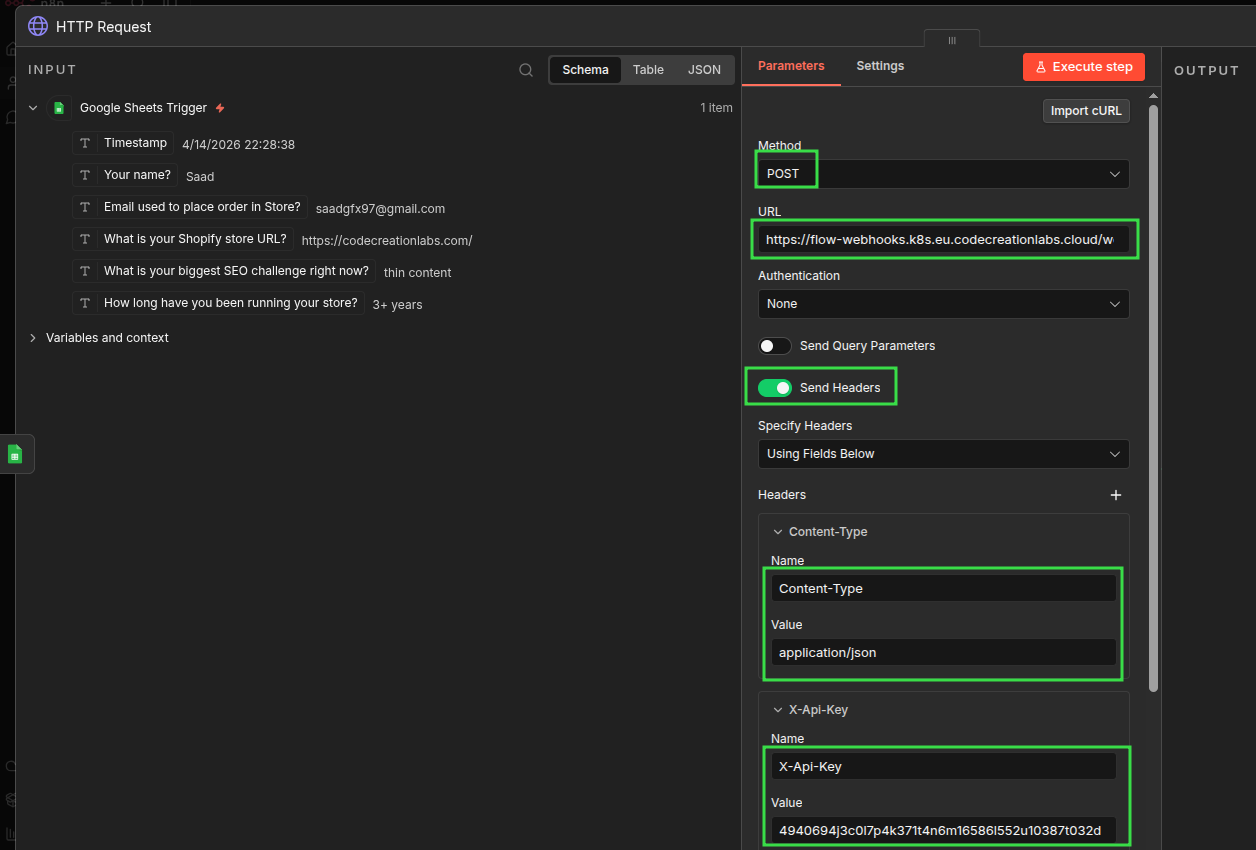
Task: Switch input view to JSON
Action: (704, 70)
